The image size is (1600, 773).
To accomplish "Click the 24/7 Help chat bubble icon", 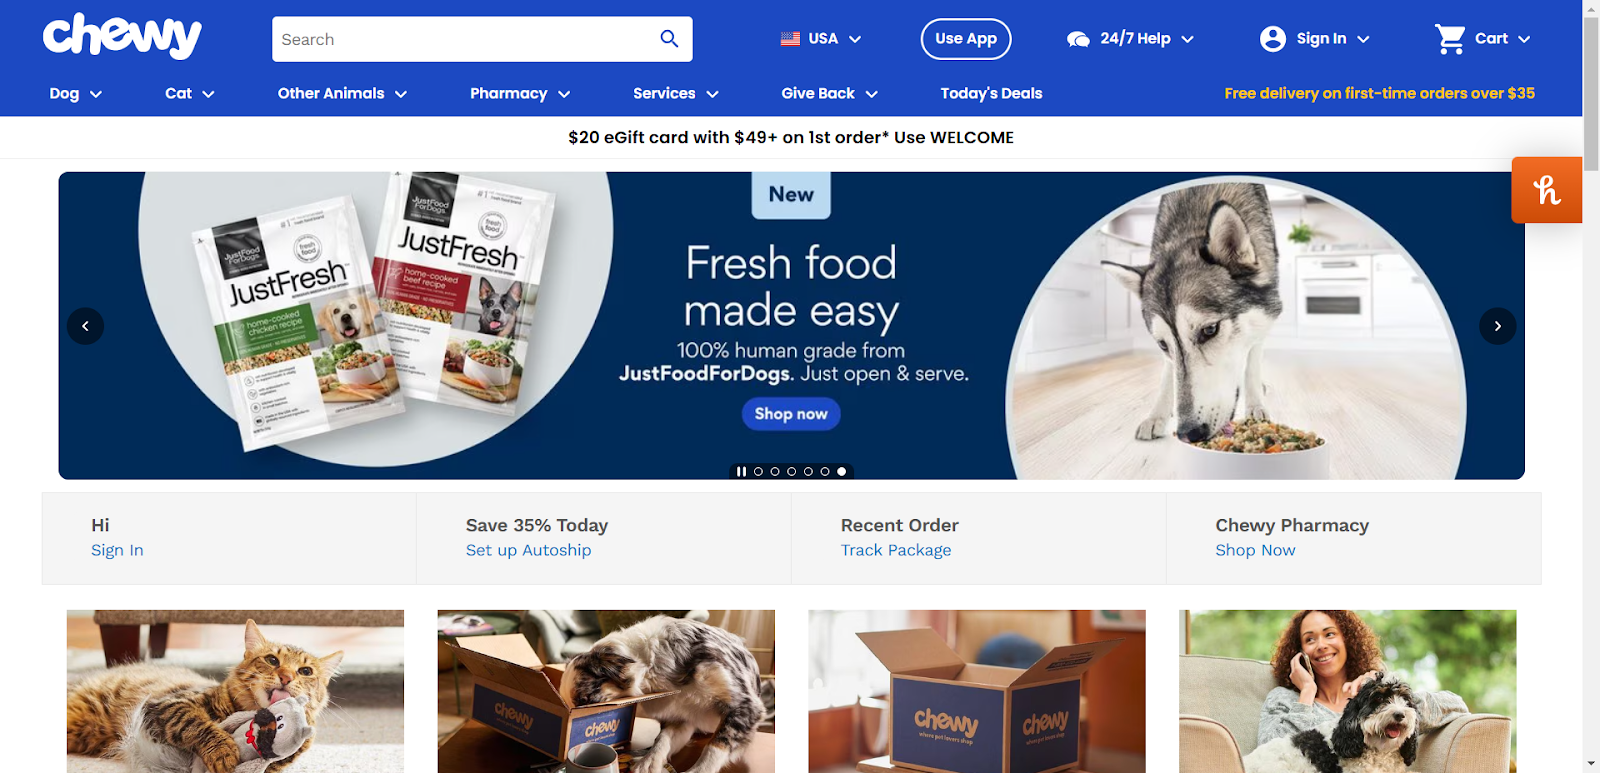I will point(1078,39).
